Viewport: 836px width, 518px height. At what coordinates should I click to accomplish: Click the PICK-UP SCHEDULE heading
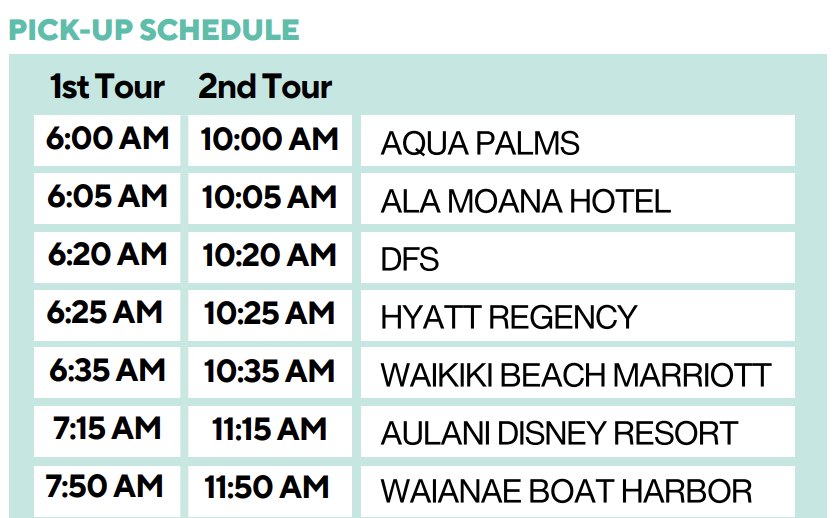[154, 29]
